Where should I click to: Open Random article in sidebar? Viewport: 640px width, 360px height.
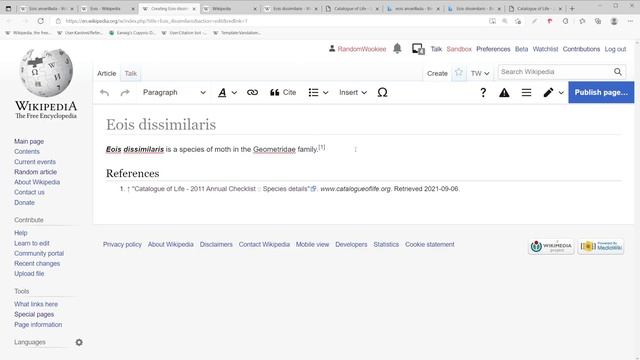pyautogui.click(x=36, y=172)
